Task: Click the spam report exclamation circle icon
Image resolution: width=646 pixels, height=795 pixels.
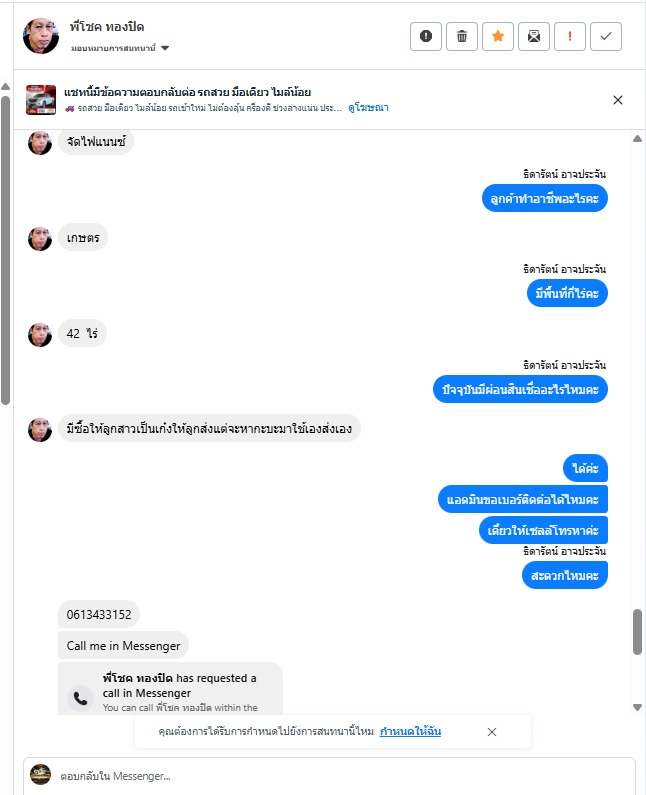Action: [x=425, y=37]
